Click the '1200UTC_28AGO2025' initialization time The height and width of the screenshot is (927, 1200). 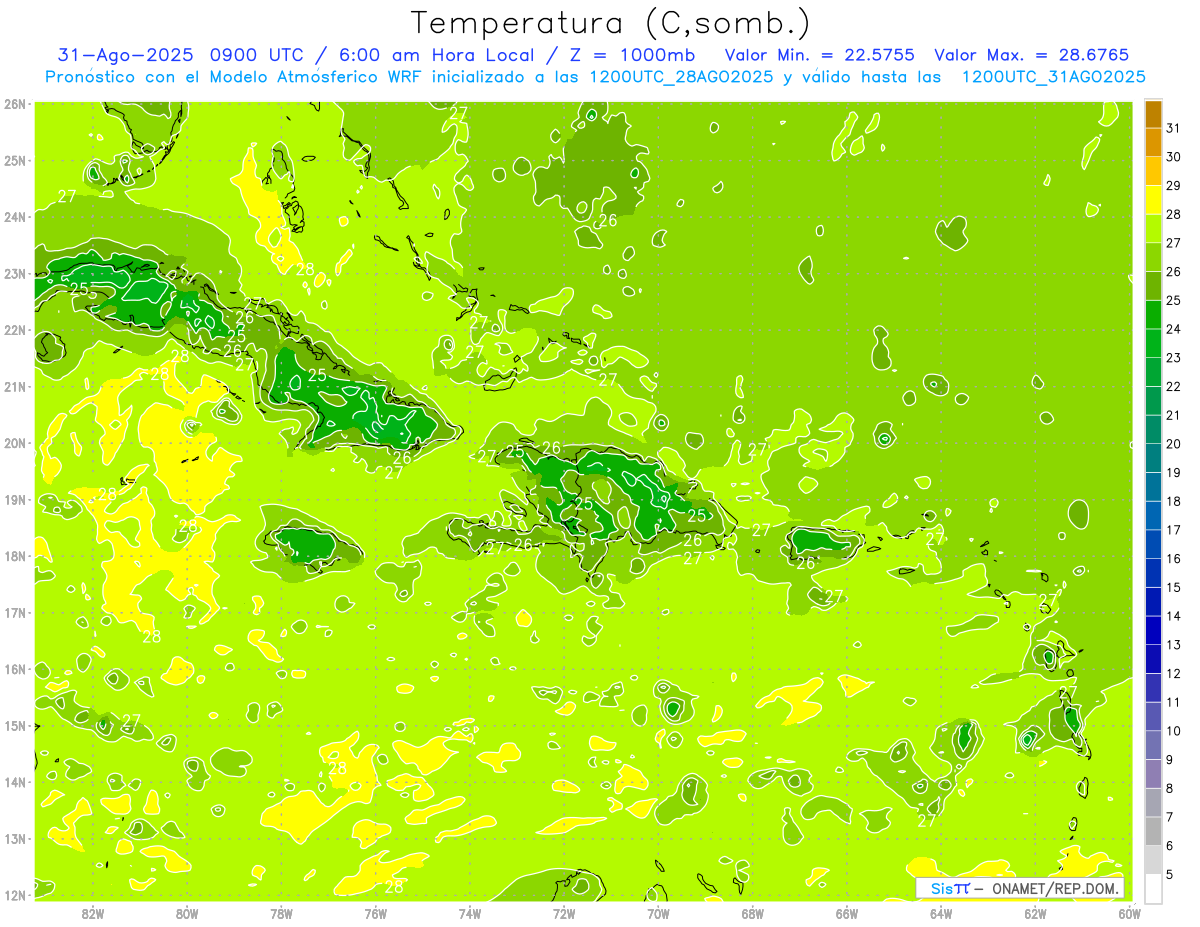680,77
